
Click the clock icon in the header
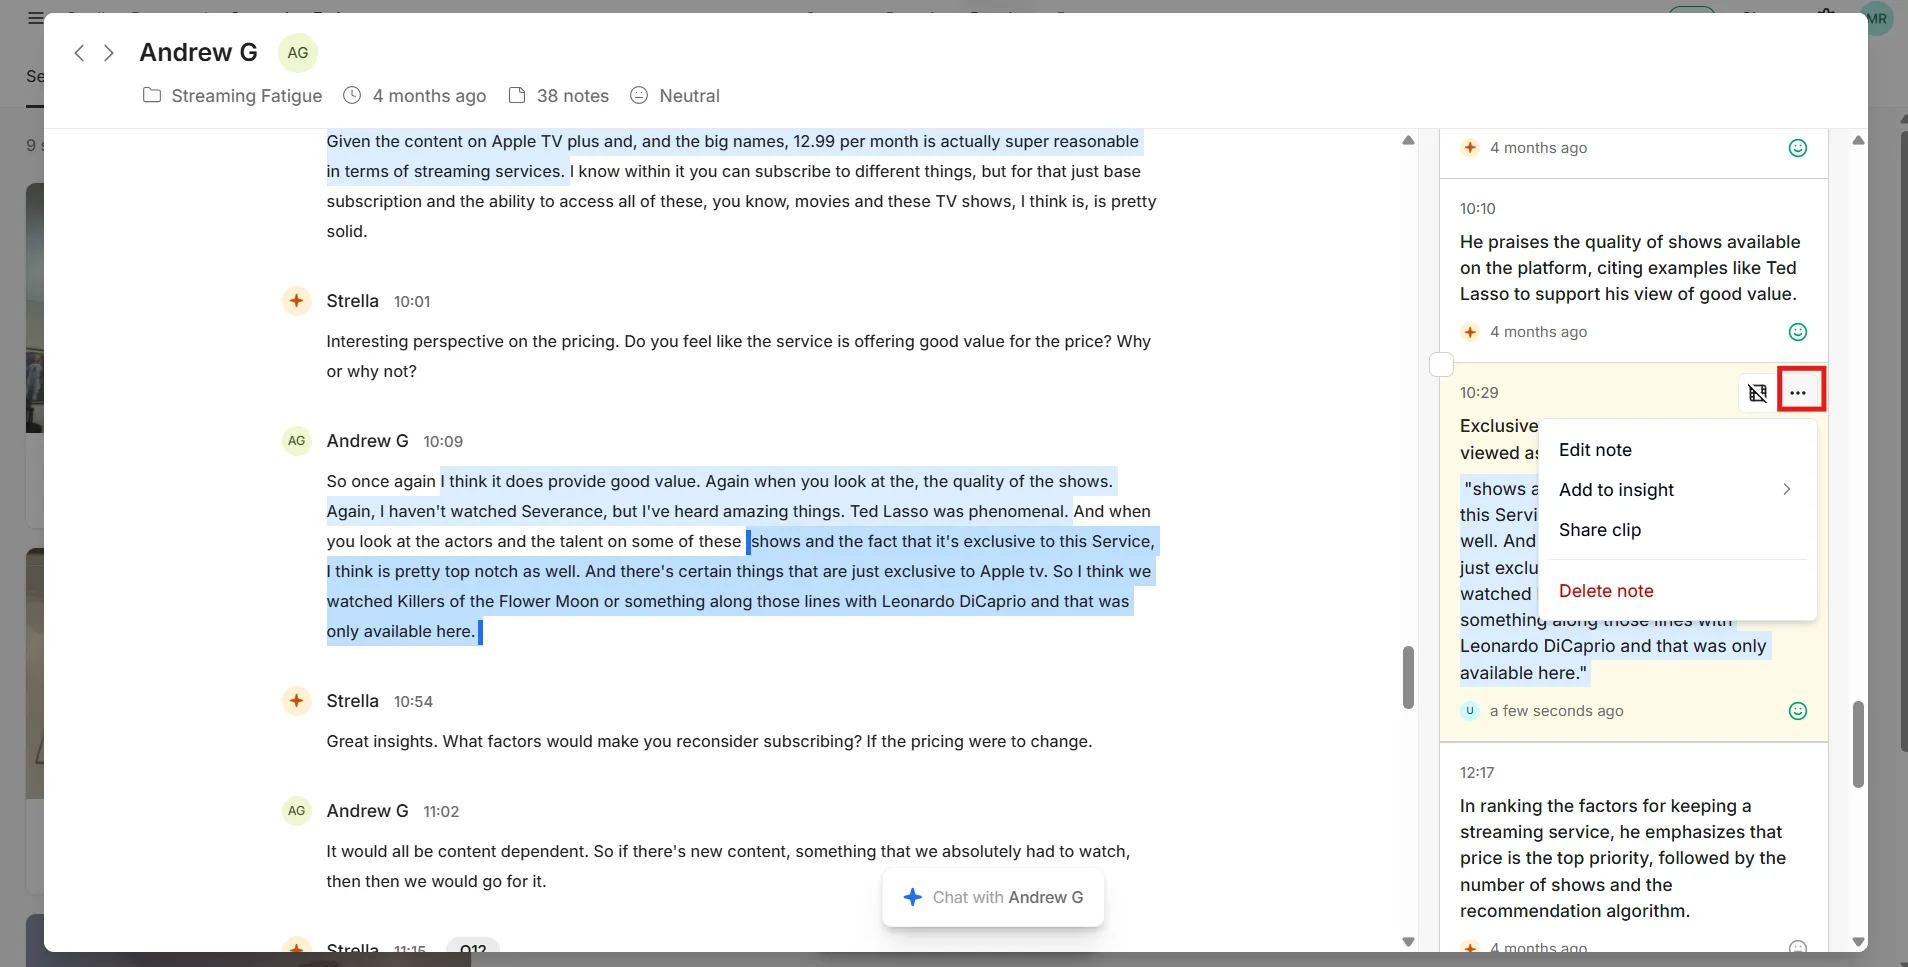352,96
